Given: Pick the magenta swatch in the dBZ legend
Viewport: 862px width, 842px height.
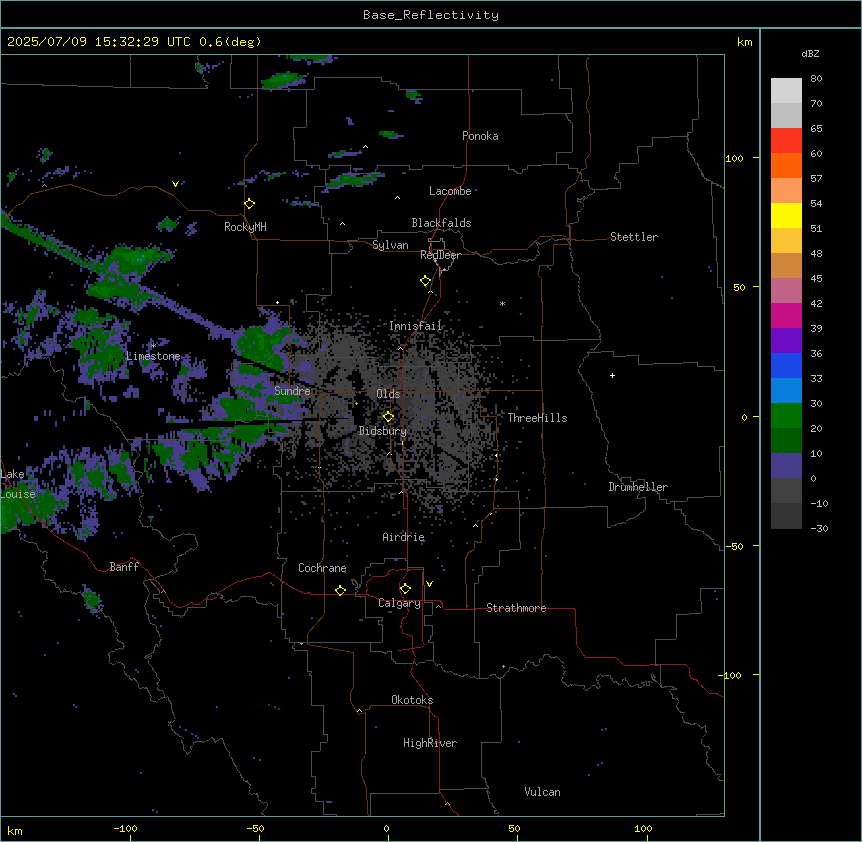Looking at the screenshot, I should [x=786, y=315].
